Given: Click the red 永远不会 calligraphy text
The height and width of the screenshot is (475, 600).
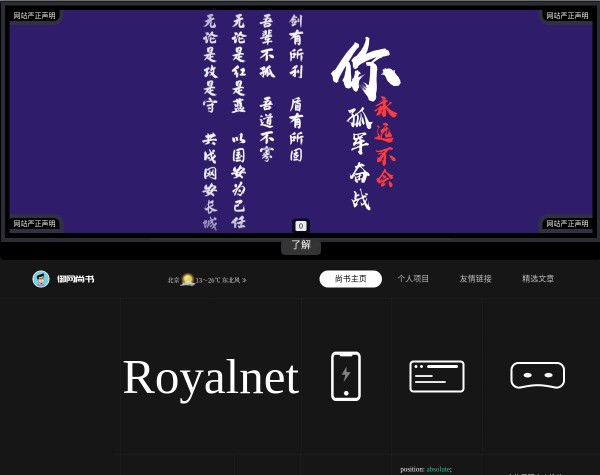Looking at the screenshot, I should tap(386, 142).
